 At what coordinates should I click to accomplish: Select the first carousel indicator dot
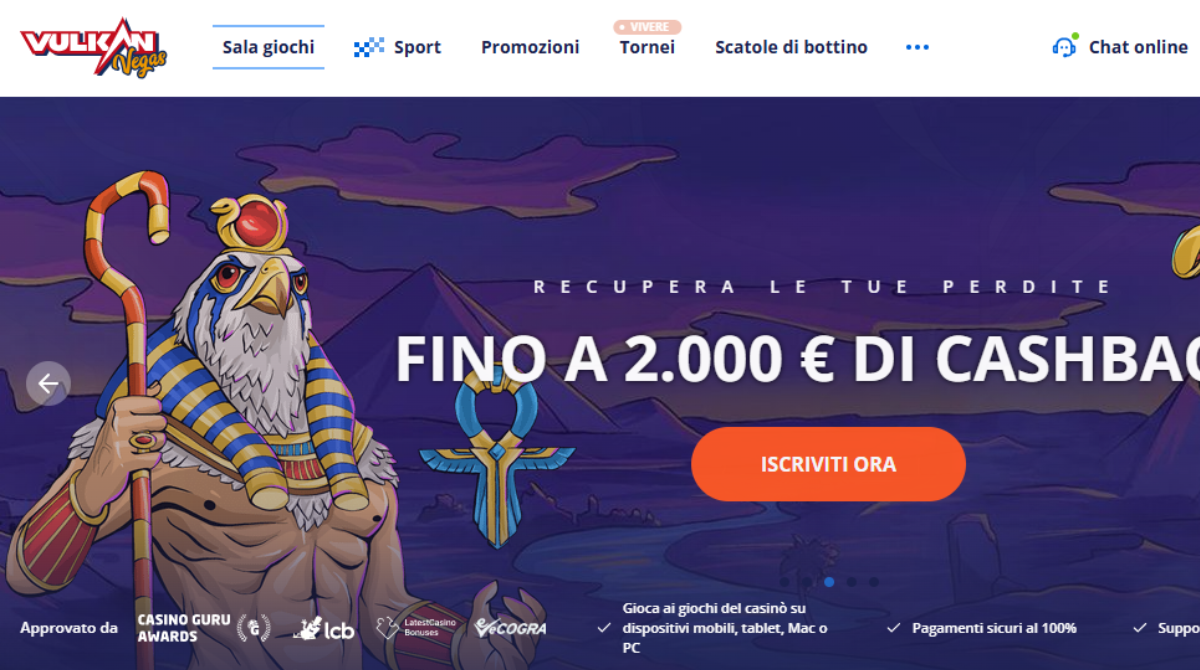(x=784, y=582)
